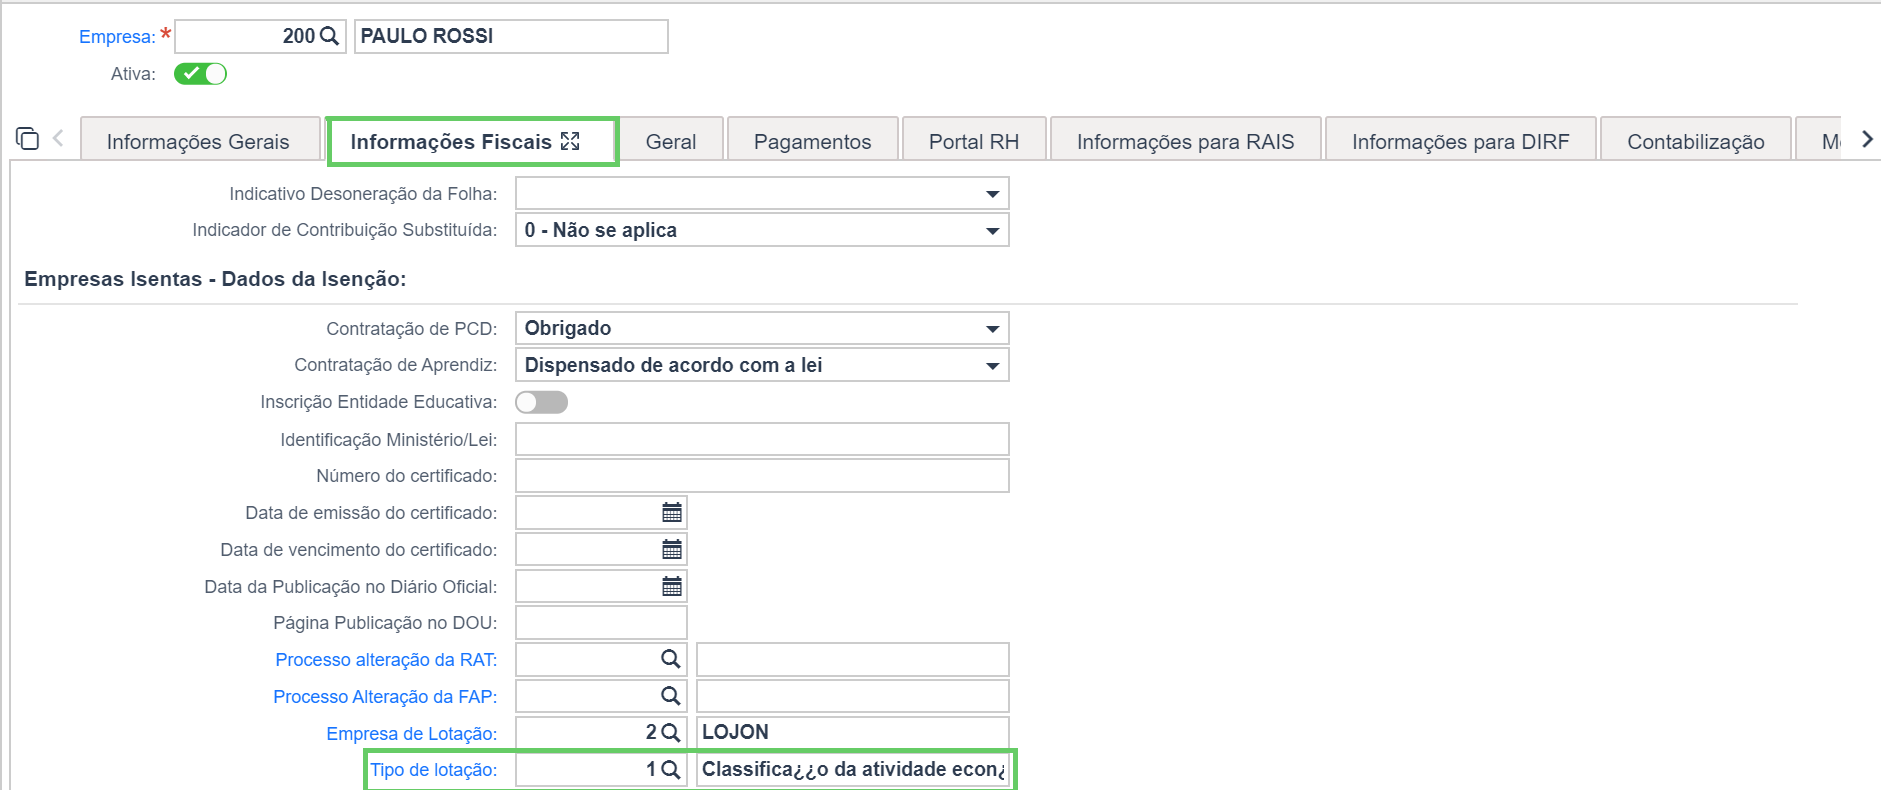This screenshot has width=1881, height=790.
Task: Expand the Contratação de PCD dropdown
Action: click(762, 328)
